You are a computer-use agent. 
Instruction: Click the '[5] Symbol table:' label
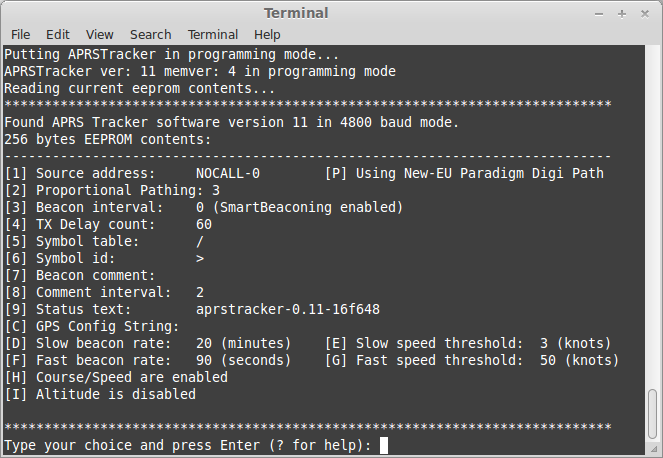tap(72, 241)
